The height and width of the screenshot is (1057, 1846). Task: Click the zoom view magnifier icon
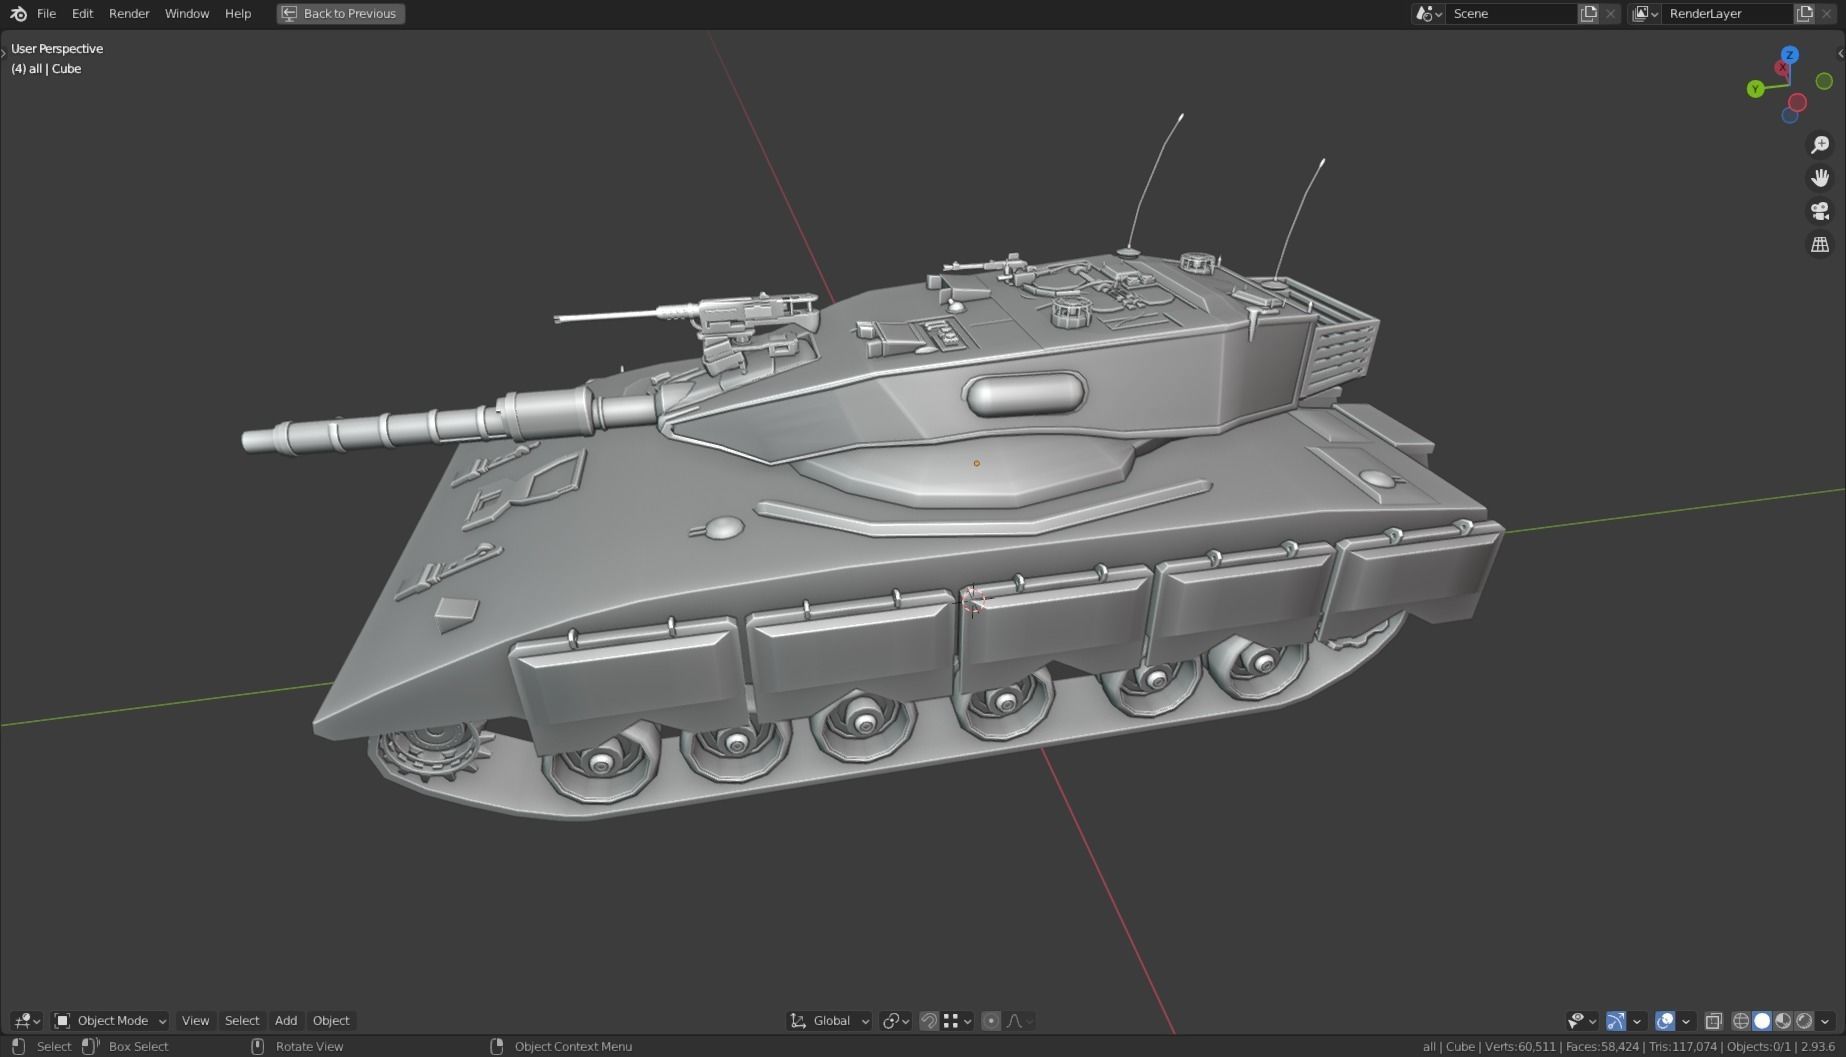pos(1820,145)
